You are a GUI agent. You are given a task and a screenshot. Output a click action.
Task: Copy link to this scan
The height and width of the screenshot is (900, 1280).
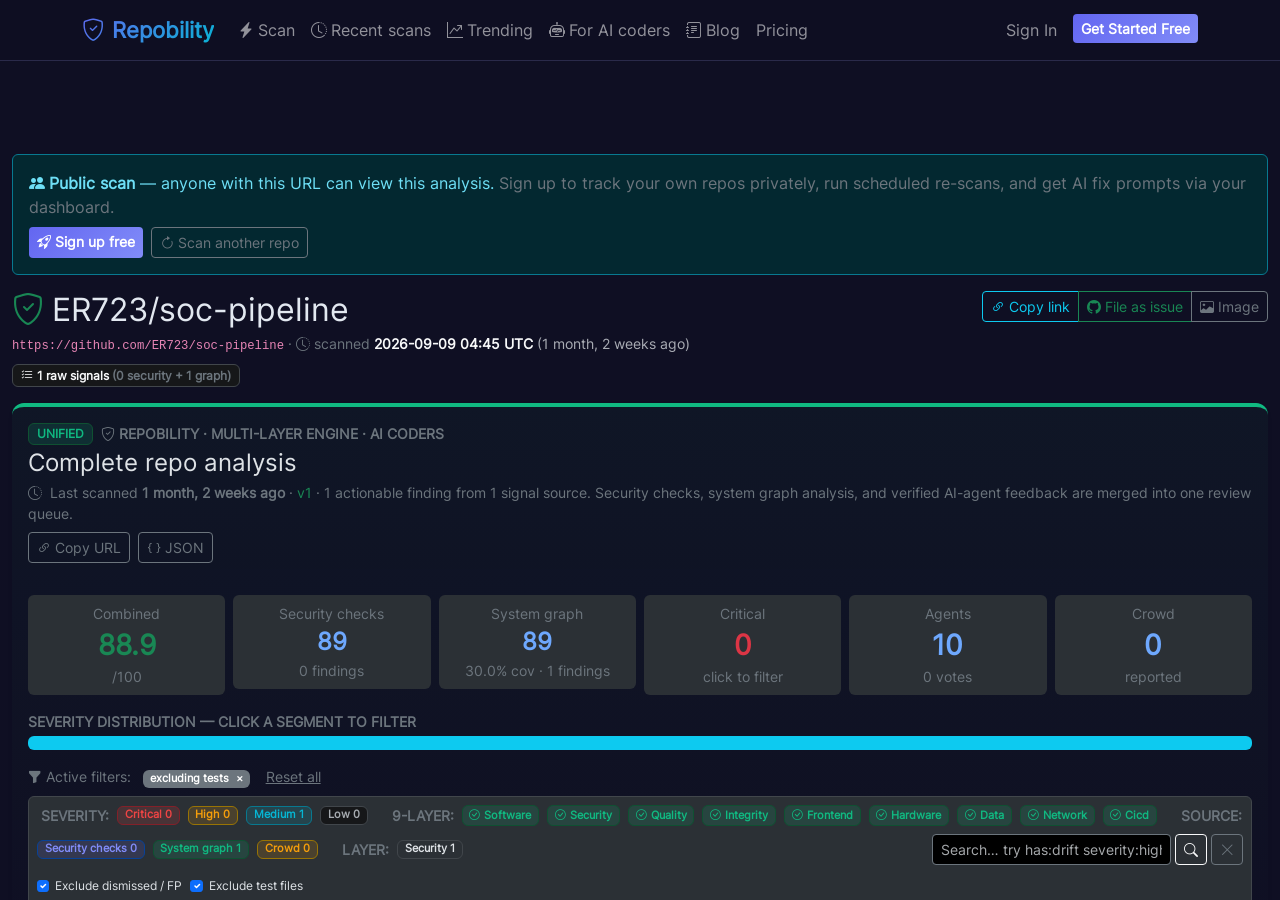(1030, 307)
